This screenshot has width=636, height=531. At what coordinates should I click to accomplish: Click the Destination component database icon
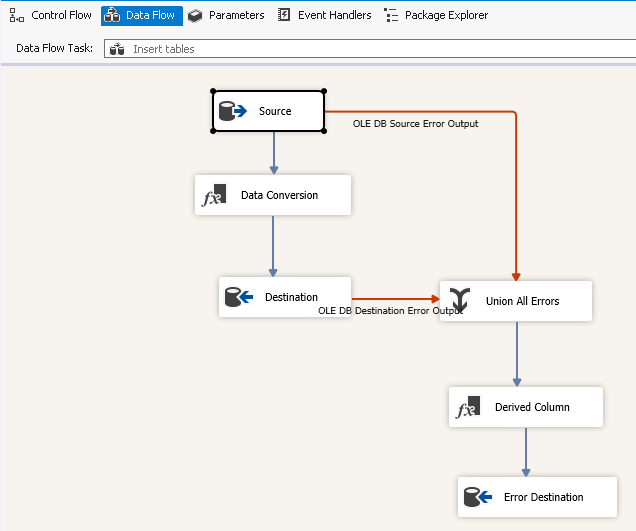238,297
